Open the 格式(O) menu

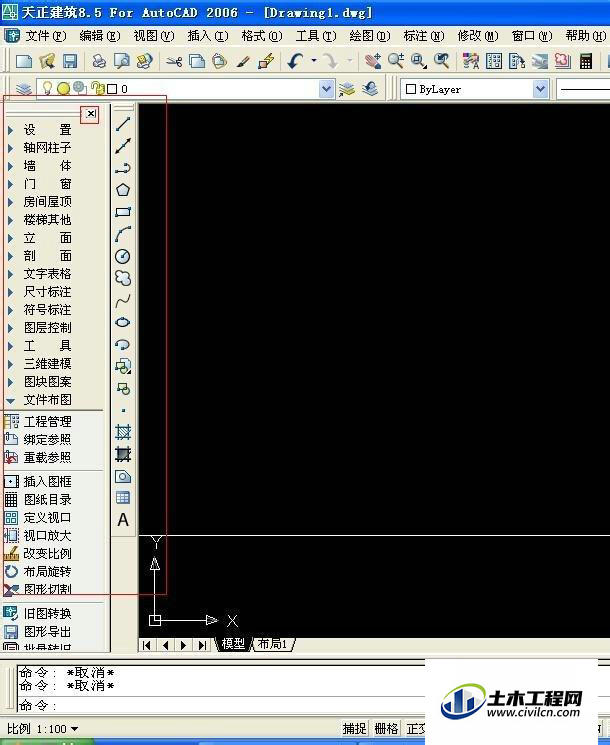pyautogui.click(x=262, y=36)
